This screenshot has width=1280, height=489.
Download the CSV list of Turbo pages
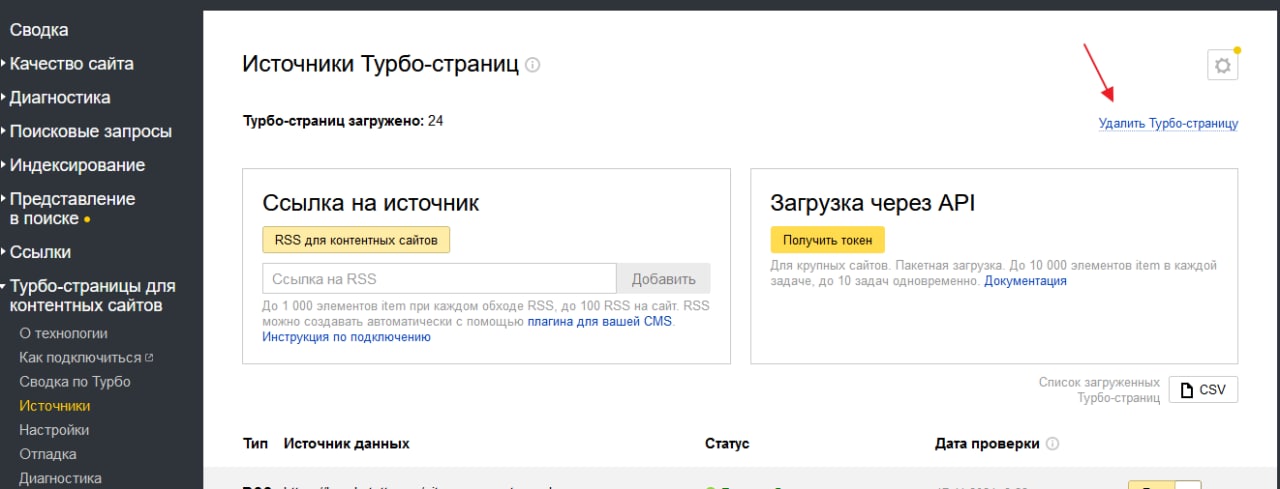pos(1203,390)
